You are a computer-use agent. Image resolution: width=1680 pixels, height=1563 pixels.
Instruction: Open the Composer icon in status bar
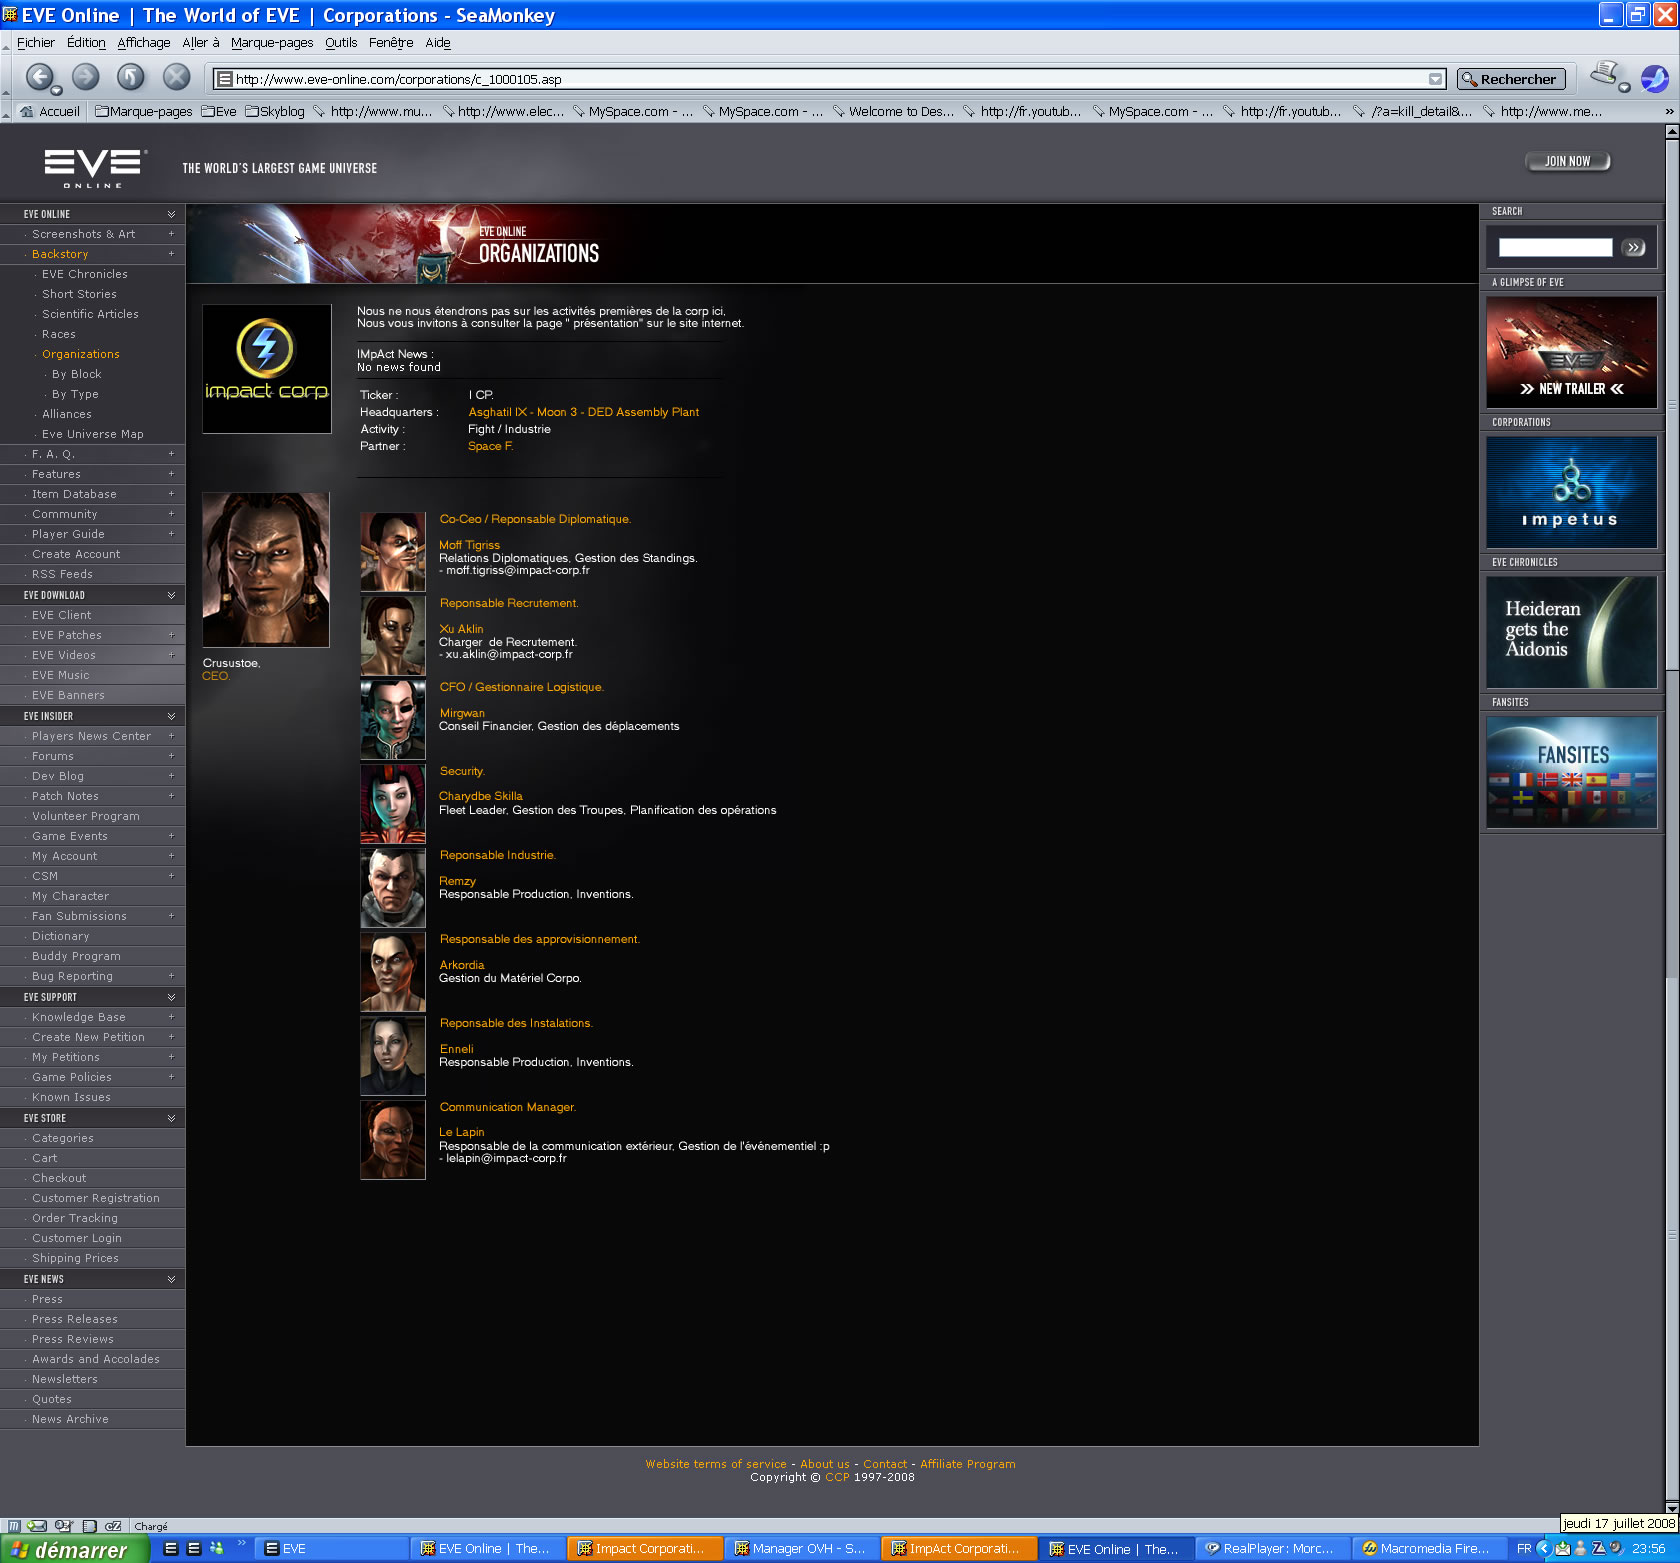[x=64, y=1526]
